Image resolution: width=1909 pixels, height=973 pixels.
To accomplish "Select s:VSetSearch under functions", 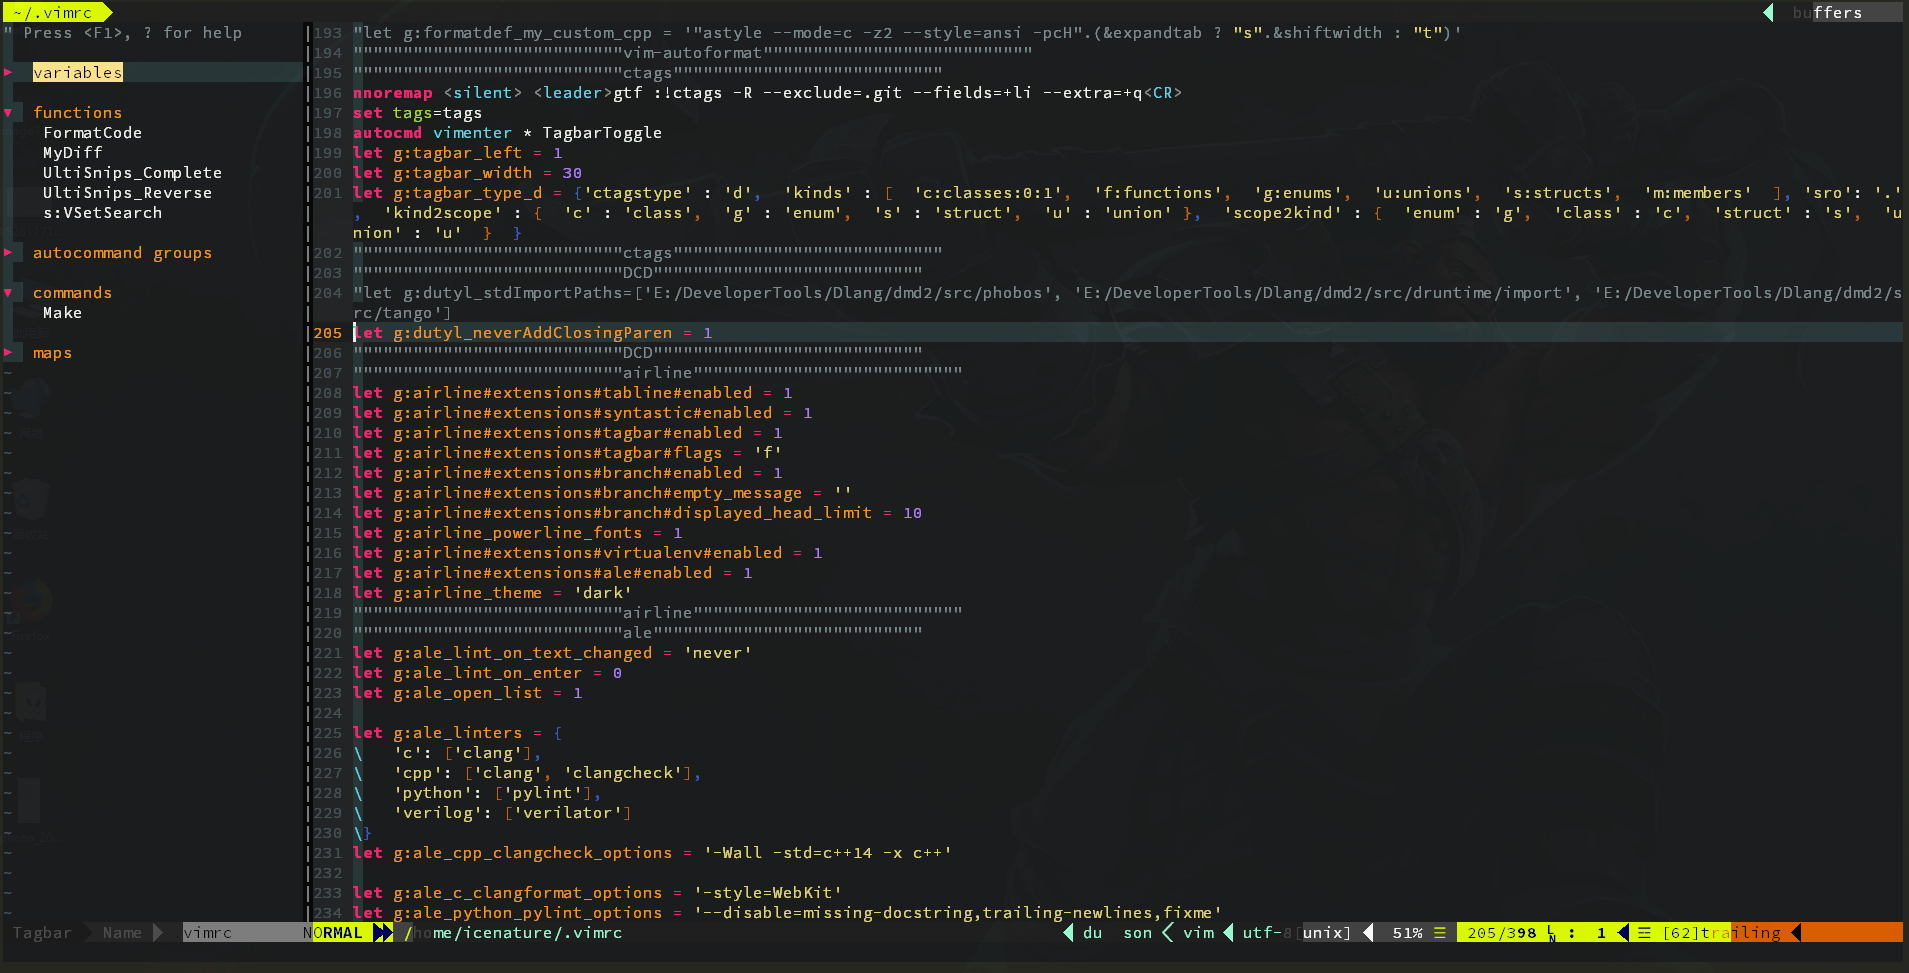I will [103, 212].
